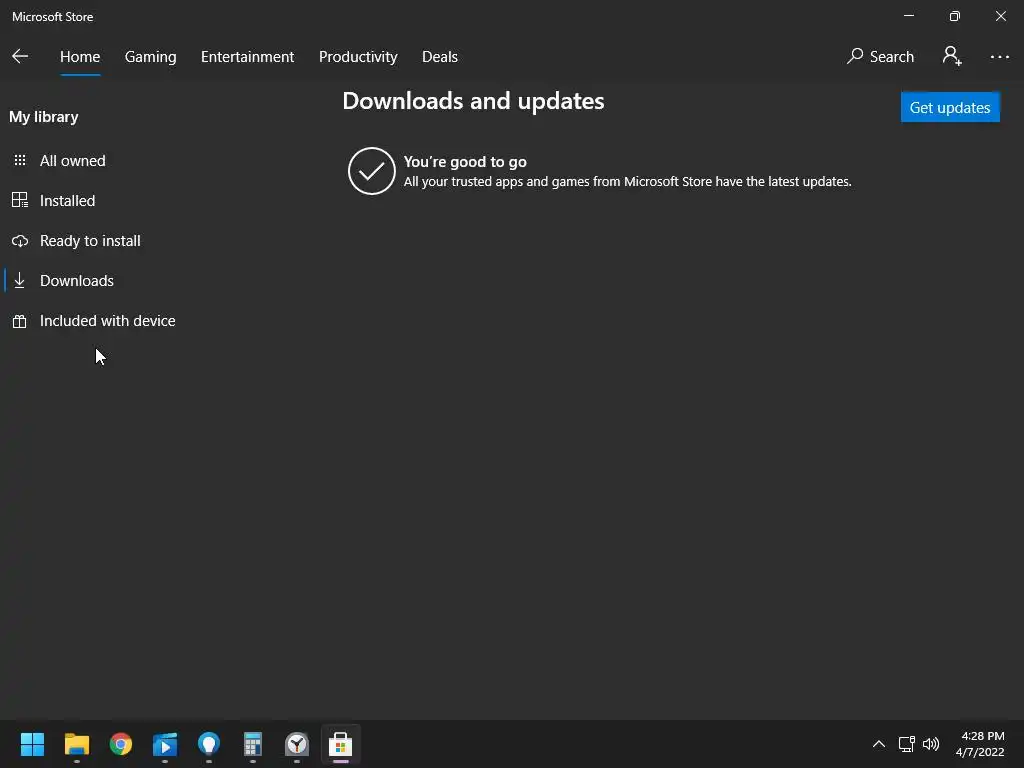Viewport: 1024px width, 768px height.
Task: Launch Google Chrome from the taskbar
Action: (x=121, y=744)
